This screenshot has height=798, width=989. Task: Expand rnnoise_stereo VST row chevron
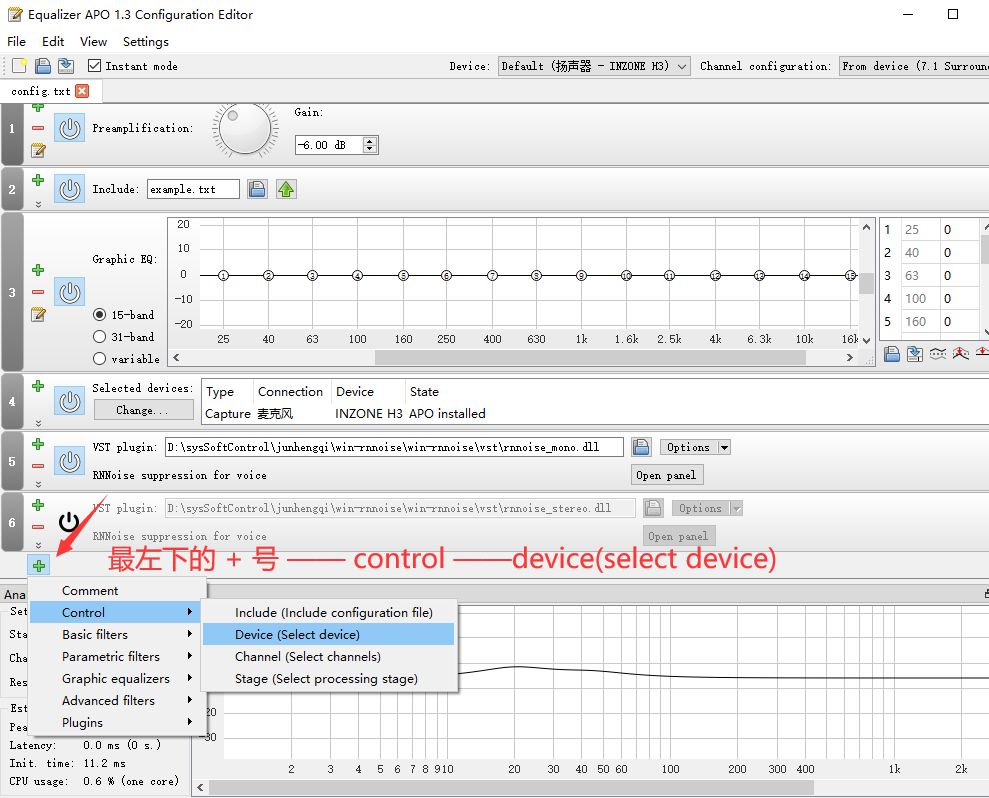[x=38, y=544]
